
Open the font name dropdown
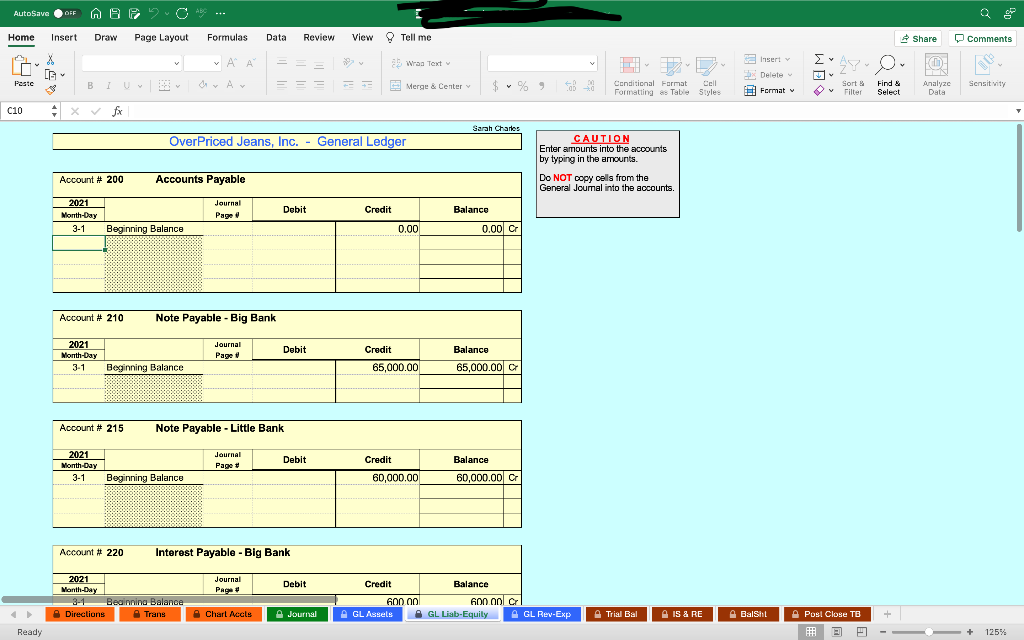click(130, 62)
